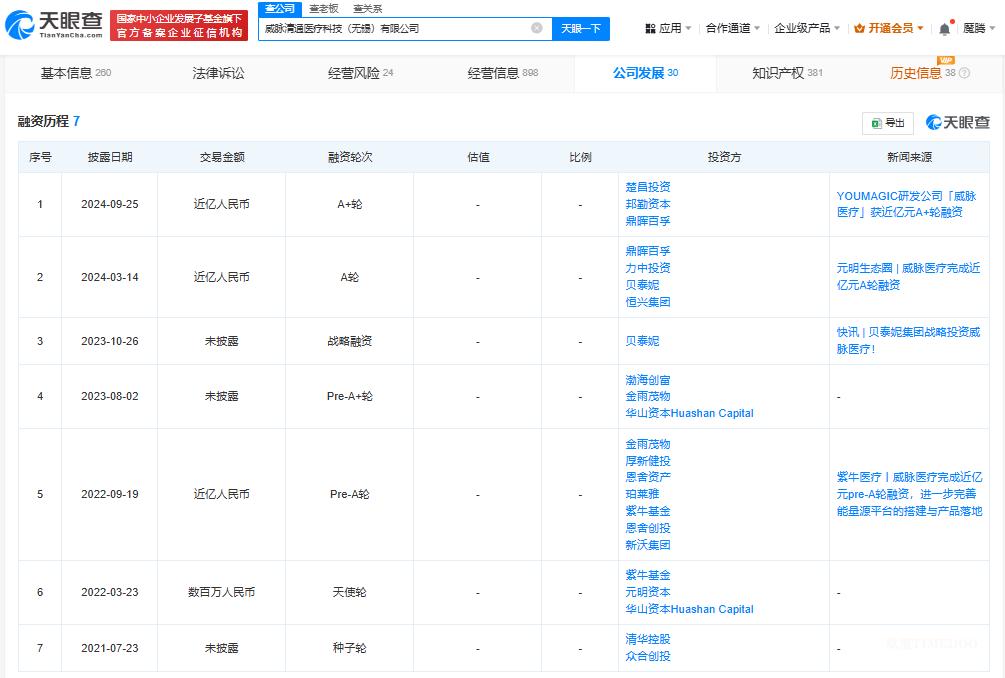Open 紫牛基金 in the Pre-A轮 row
This screenshot has height=678, width=1005.
tap(648, 511)
